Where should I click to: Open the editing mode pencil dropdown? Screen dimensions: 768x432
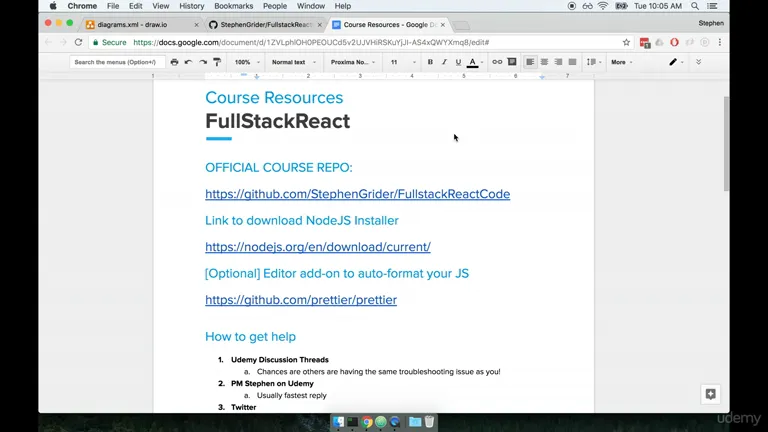pos(676,62)
